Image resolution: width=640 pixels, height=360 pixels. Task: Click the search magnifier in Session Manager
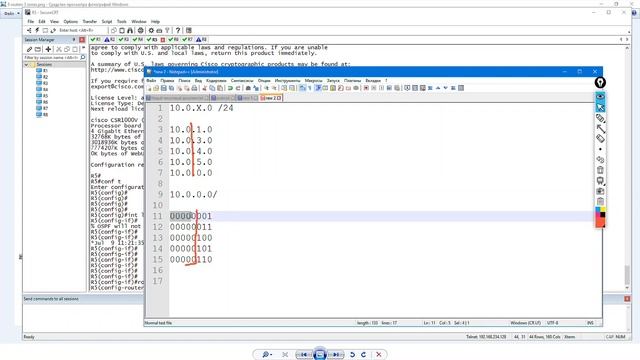(x=83, y=58)
